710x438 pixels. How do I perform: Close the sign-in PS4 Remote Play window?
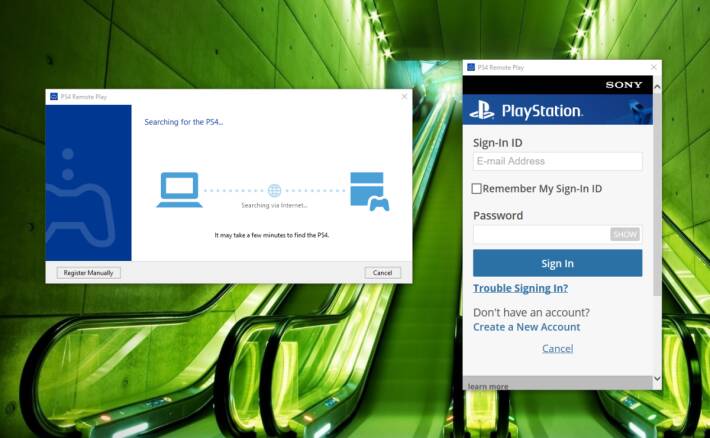point(653,67)
